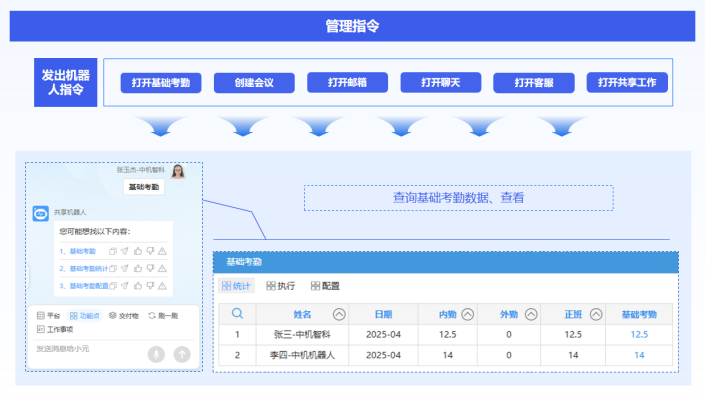Click the send icon beside 3. 基础考勤配置
705x395 pixels.
[x=125, y=286]
